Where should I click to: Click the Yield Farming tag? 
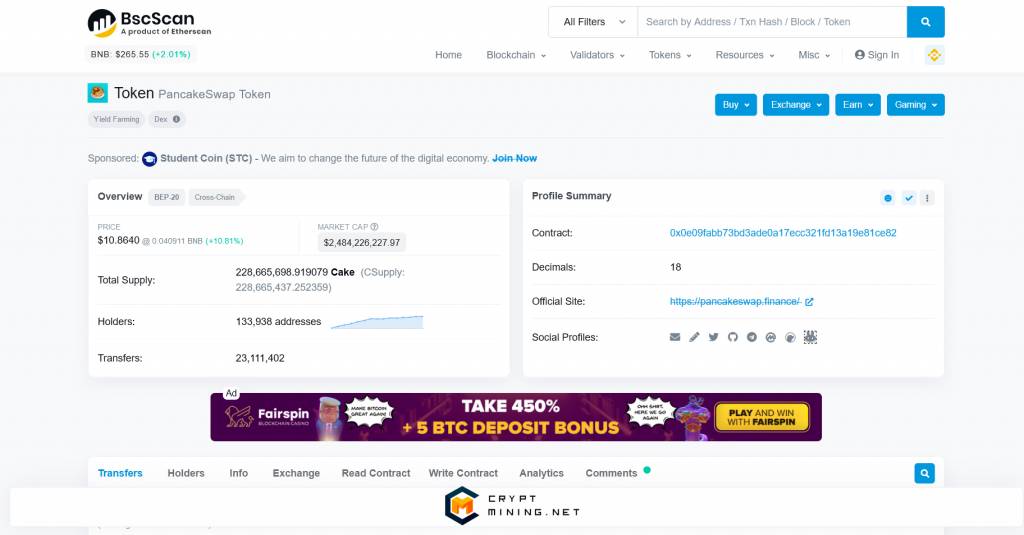pos(116,119)
